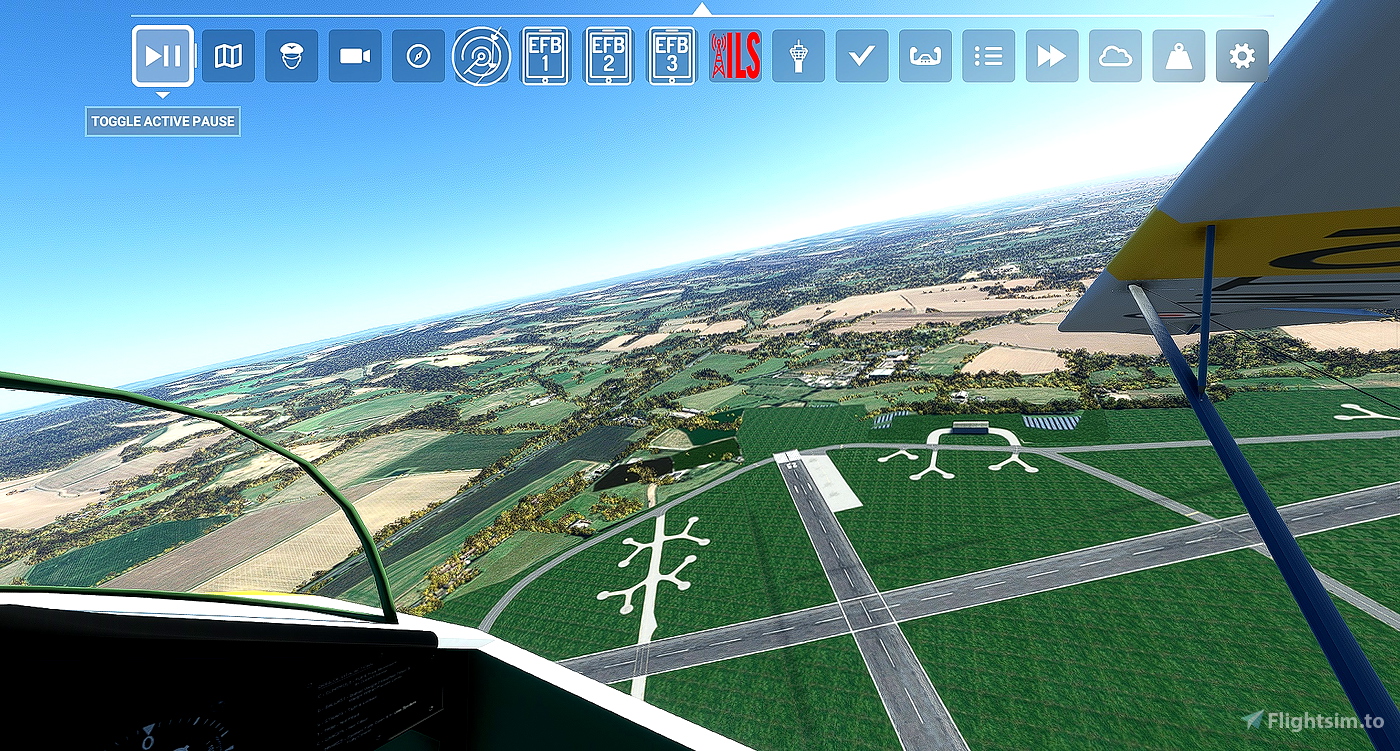Open the EFB 2 tablet
This screenshot has height=751, width=1400.
pos(608,56)
